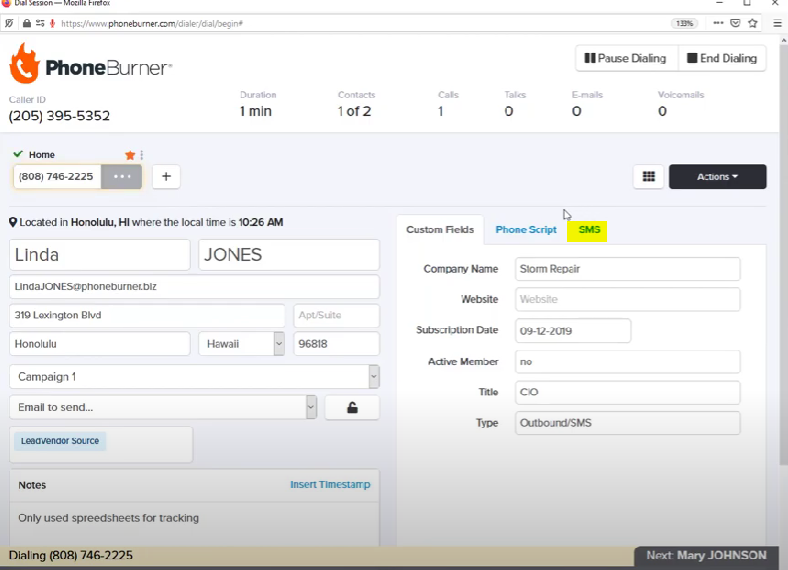Click the Save to Pocket icon
Image resolution: width=788 pixels, height=570 pixels.
[735, 23]
